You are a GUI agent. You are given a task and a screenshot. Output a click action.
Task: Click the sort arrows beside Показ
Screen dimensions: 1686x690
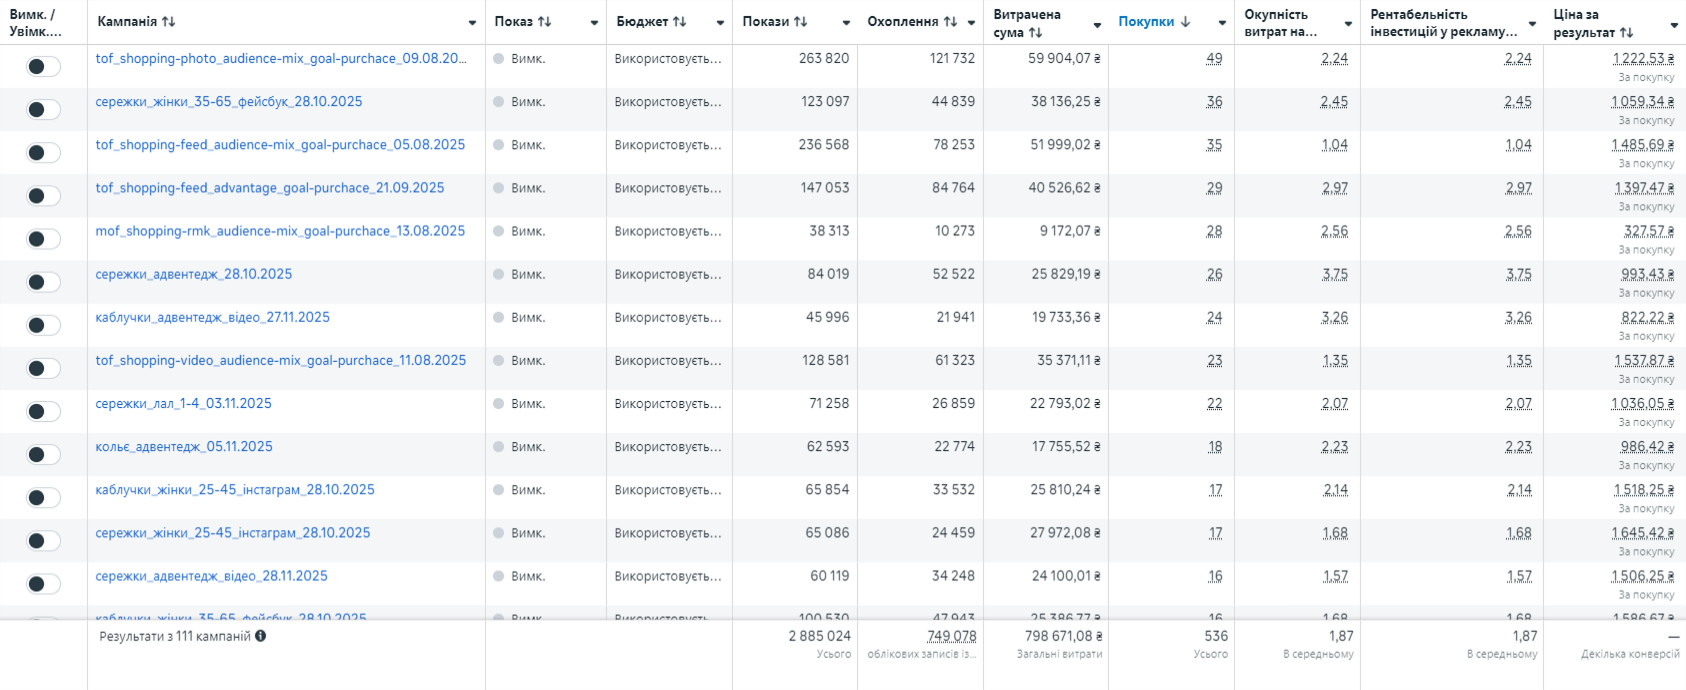tap(544, 22)
